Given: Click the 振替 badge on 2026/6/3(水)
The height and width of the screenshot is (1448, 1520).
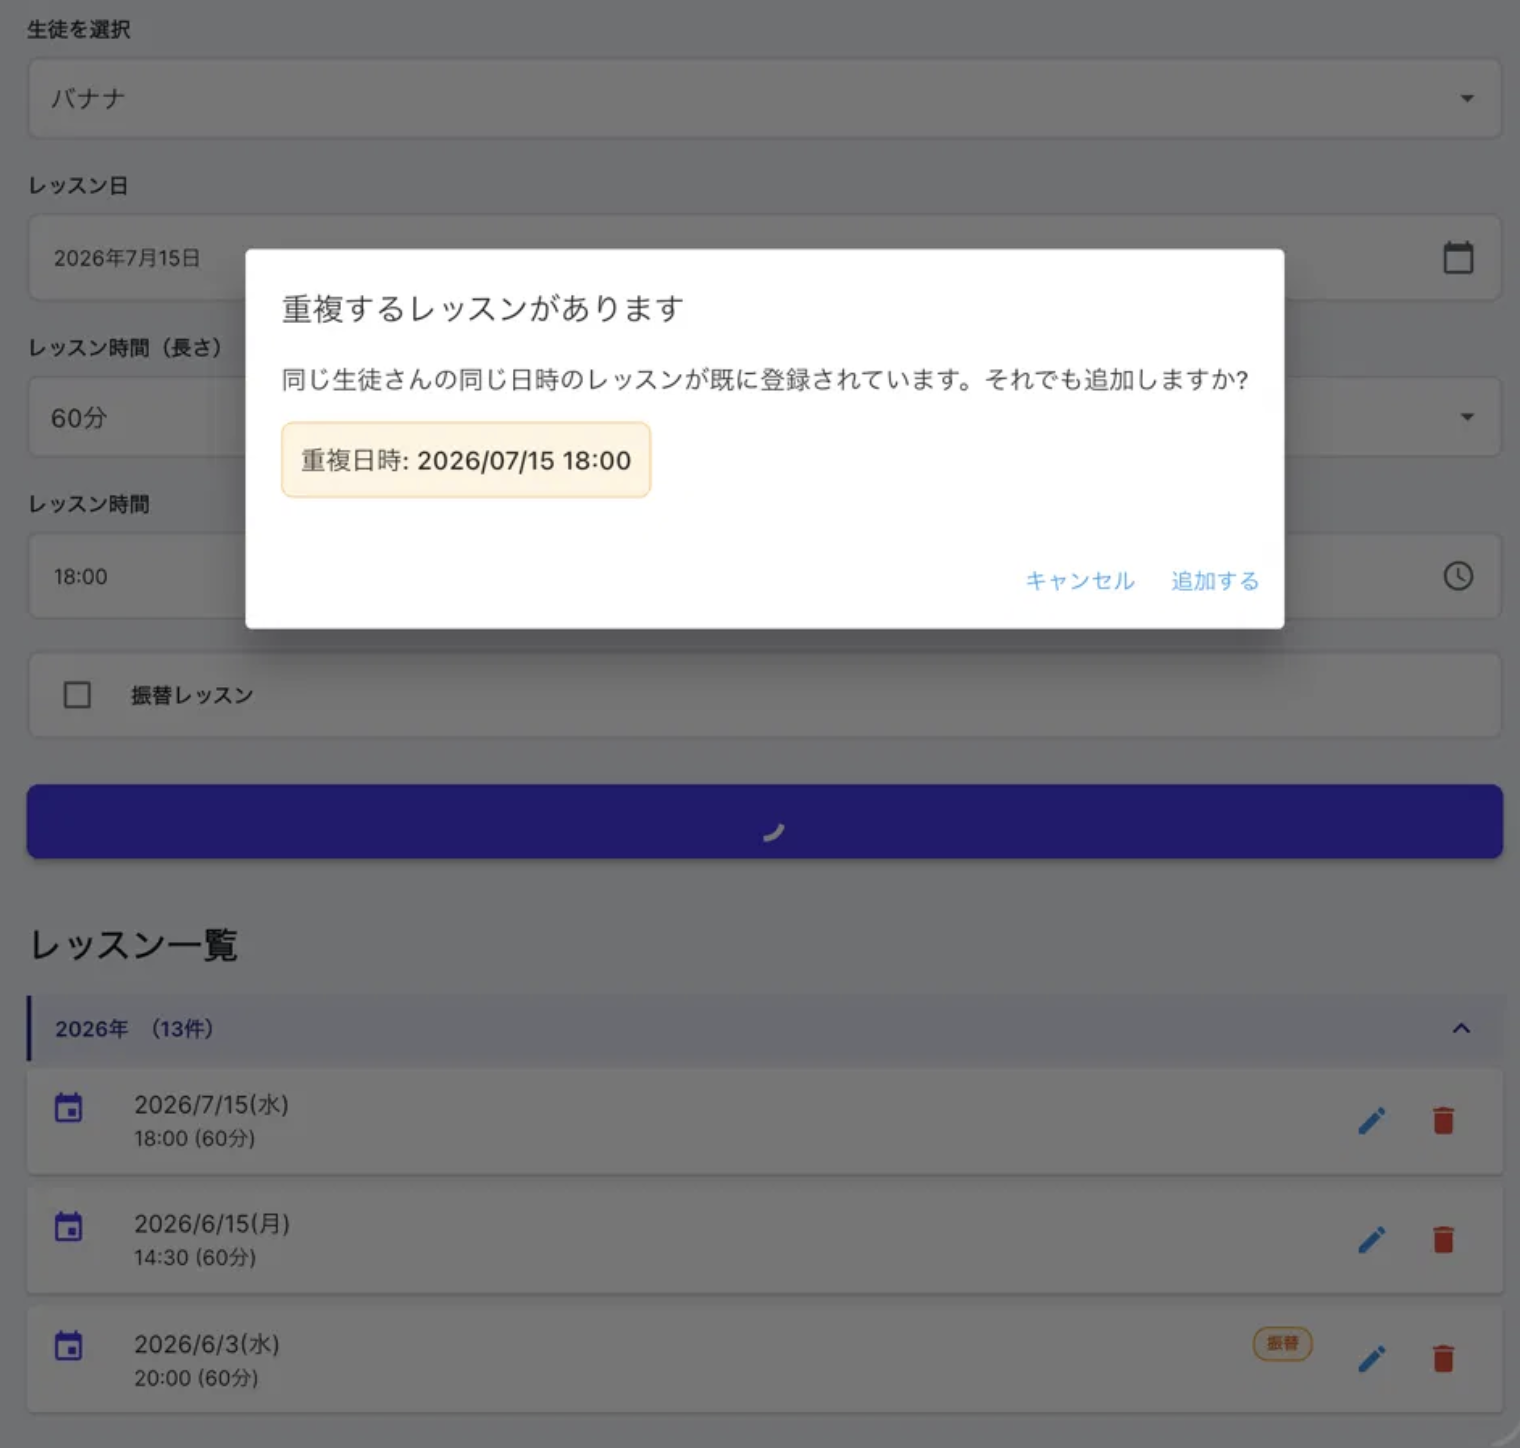Looking at the screenshot, I should click(x=1283, y=1343).
